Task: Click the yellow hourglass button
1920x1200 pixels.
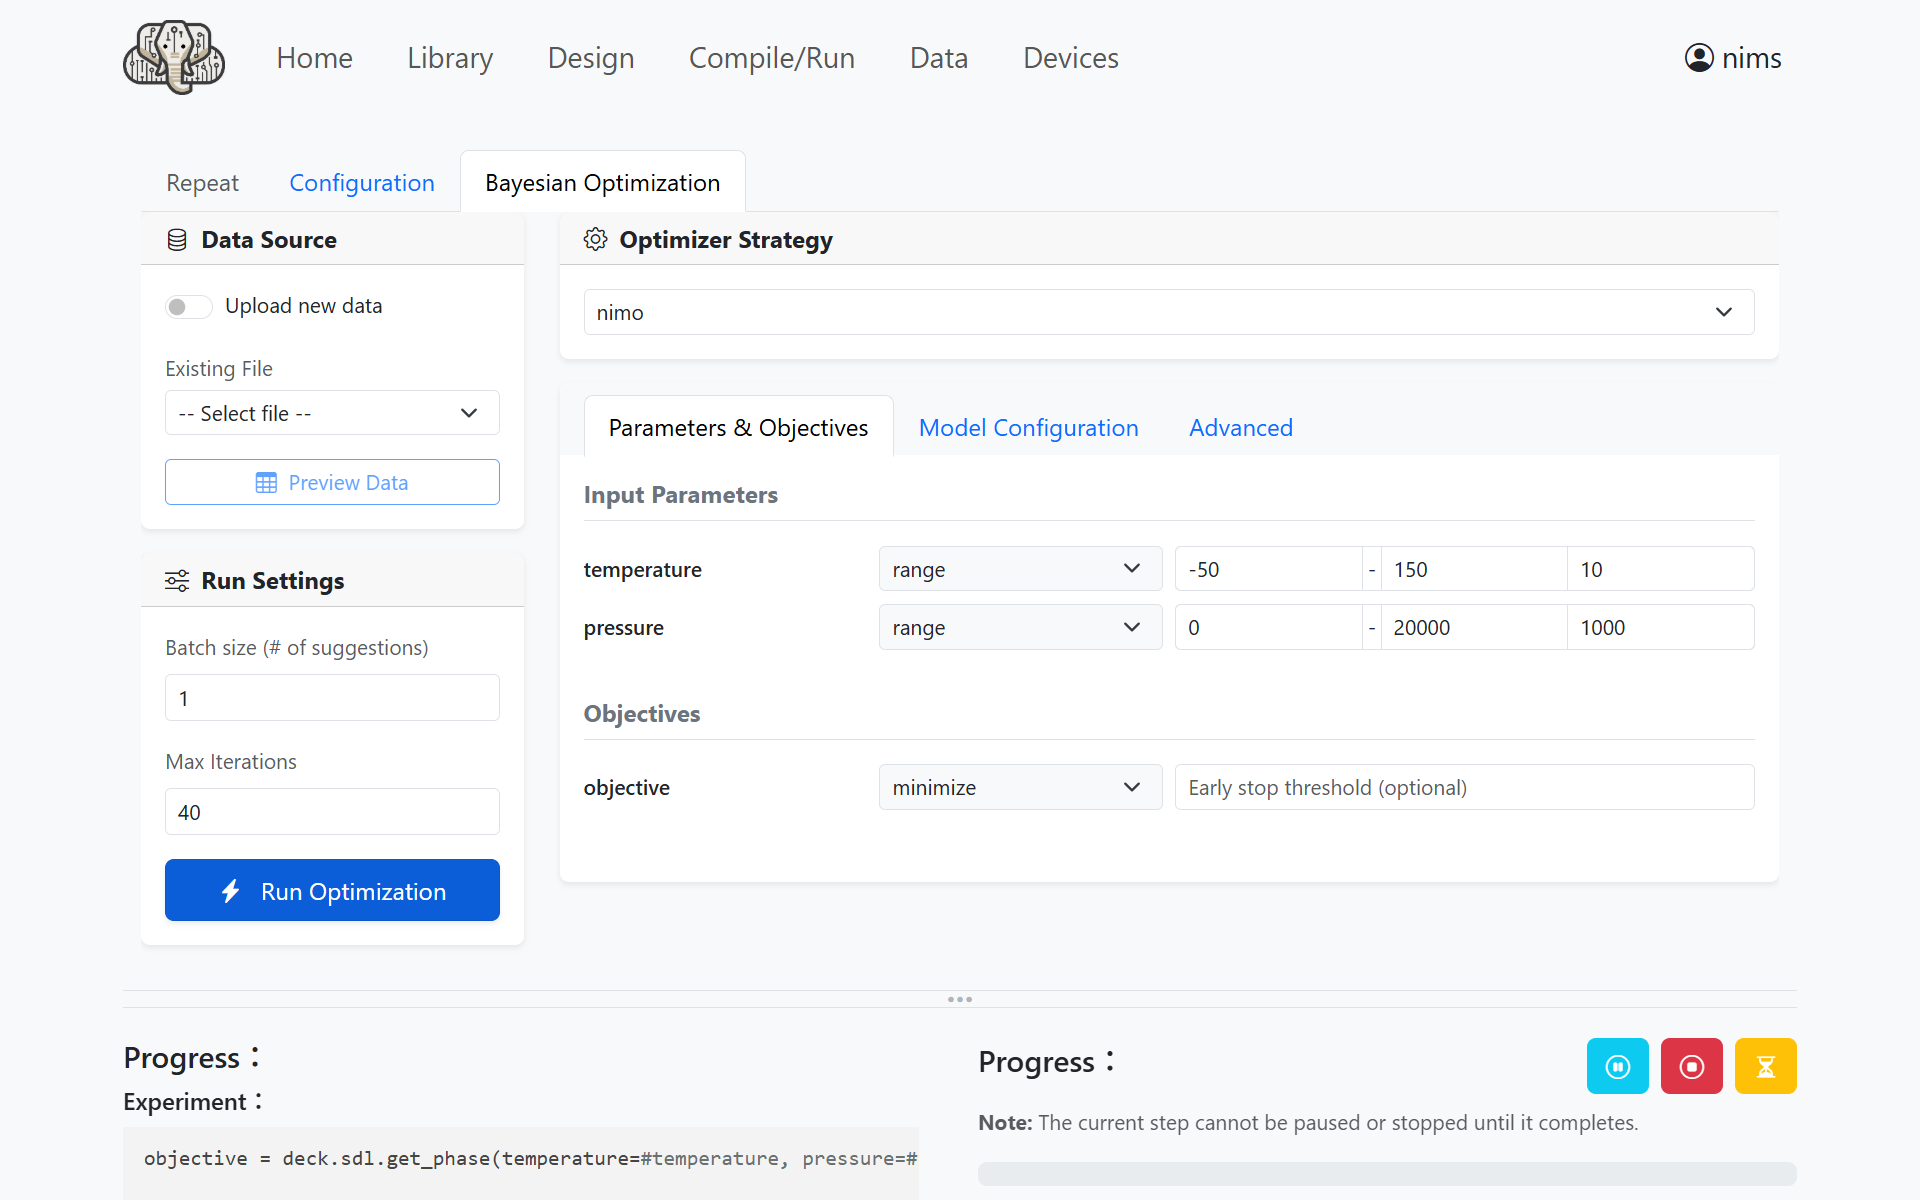Action: click(1765, 1066)
